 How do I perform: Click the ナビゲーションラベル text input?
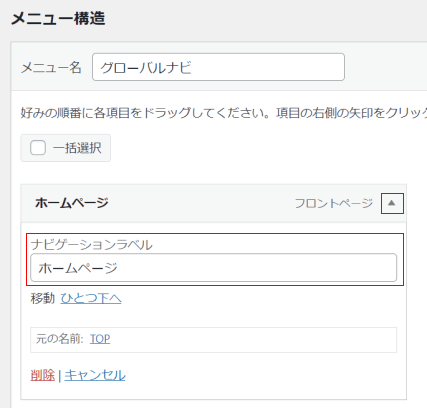pyautogui.click(x=214, y=268)
